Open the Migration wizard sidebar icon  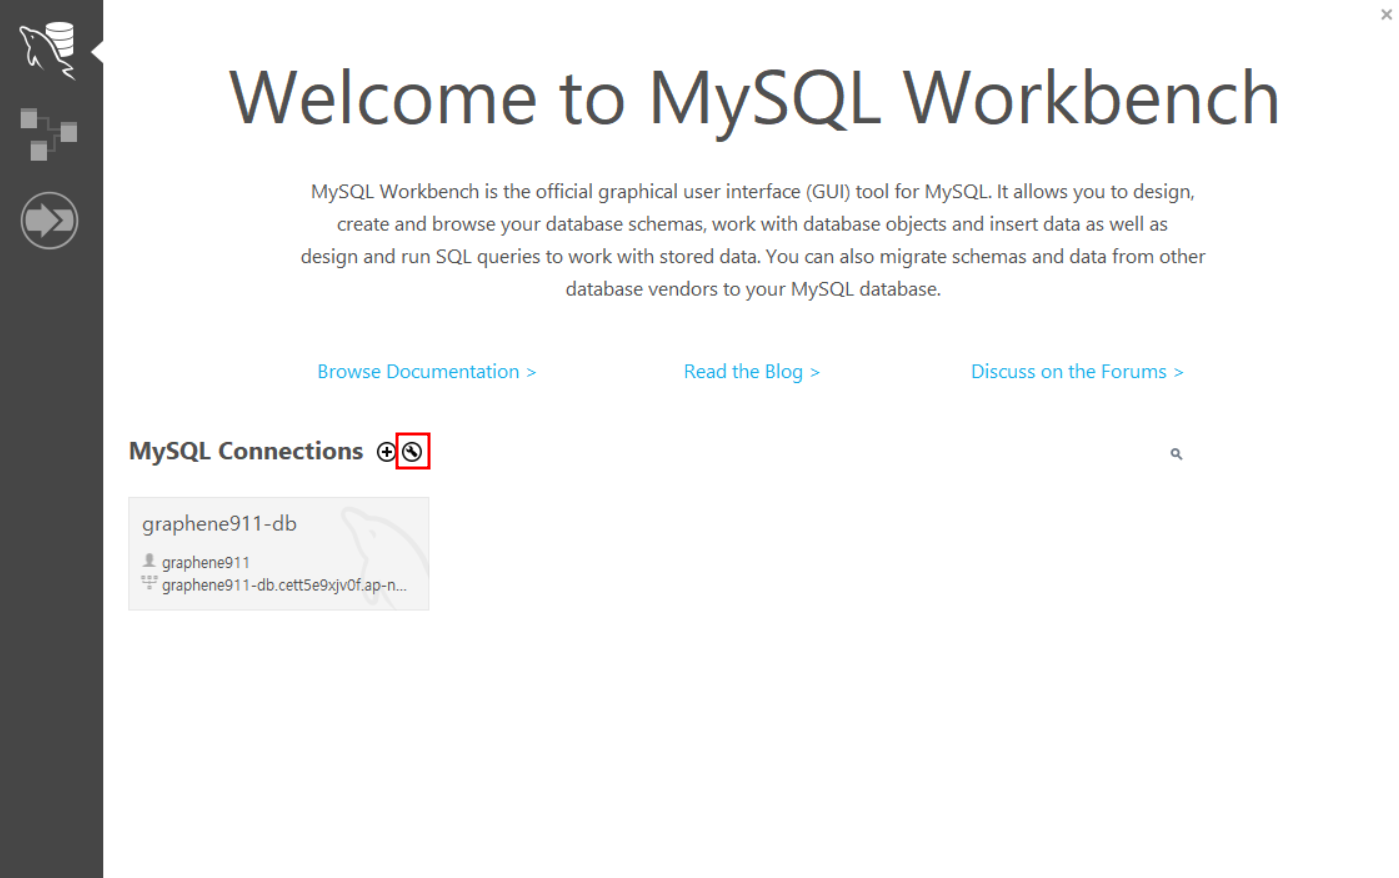49,220
